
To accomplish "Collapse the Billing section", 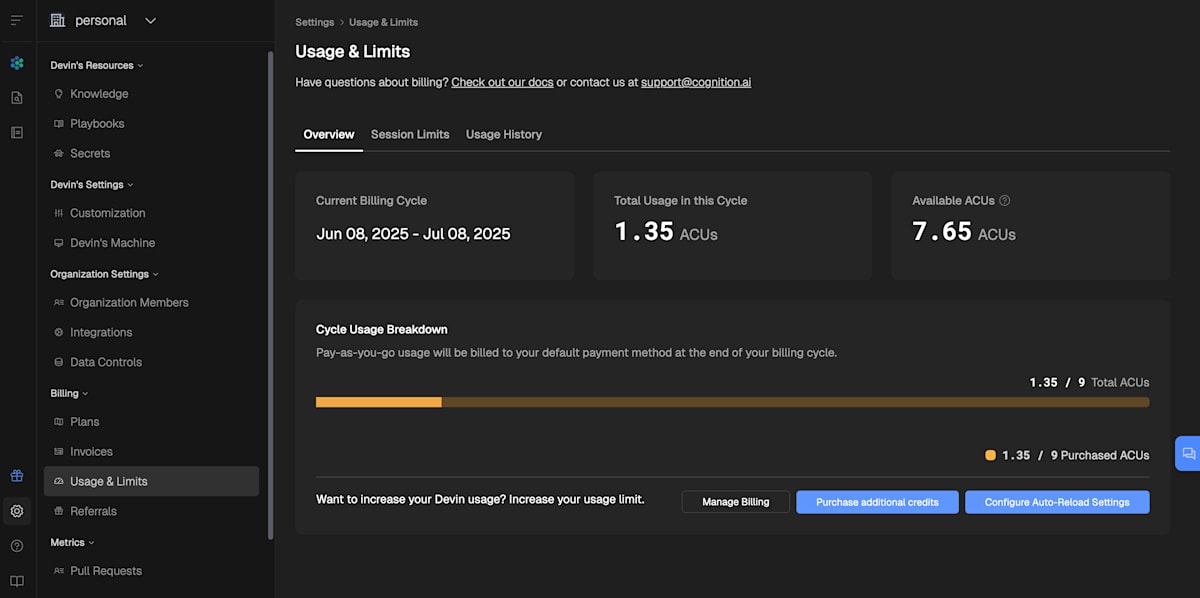I will click(x=69, y=393).
